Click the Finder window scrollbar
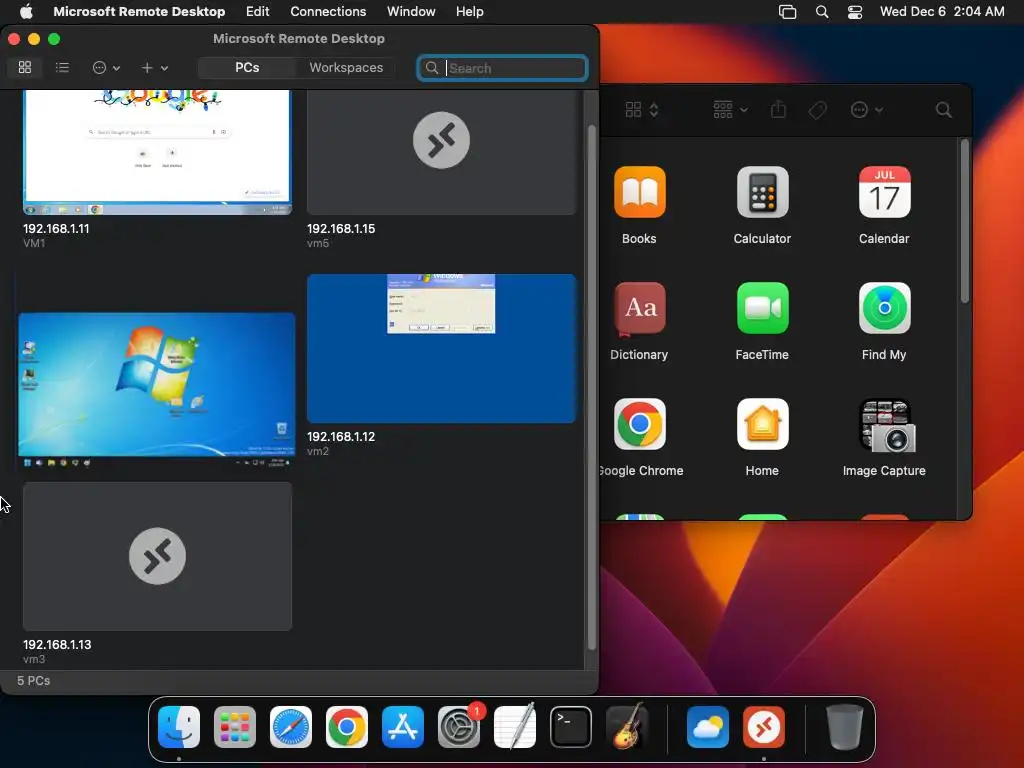 [x=965, y=222]
